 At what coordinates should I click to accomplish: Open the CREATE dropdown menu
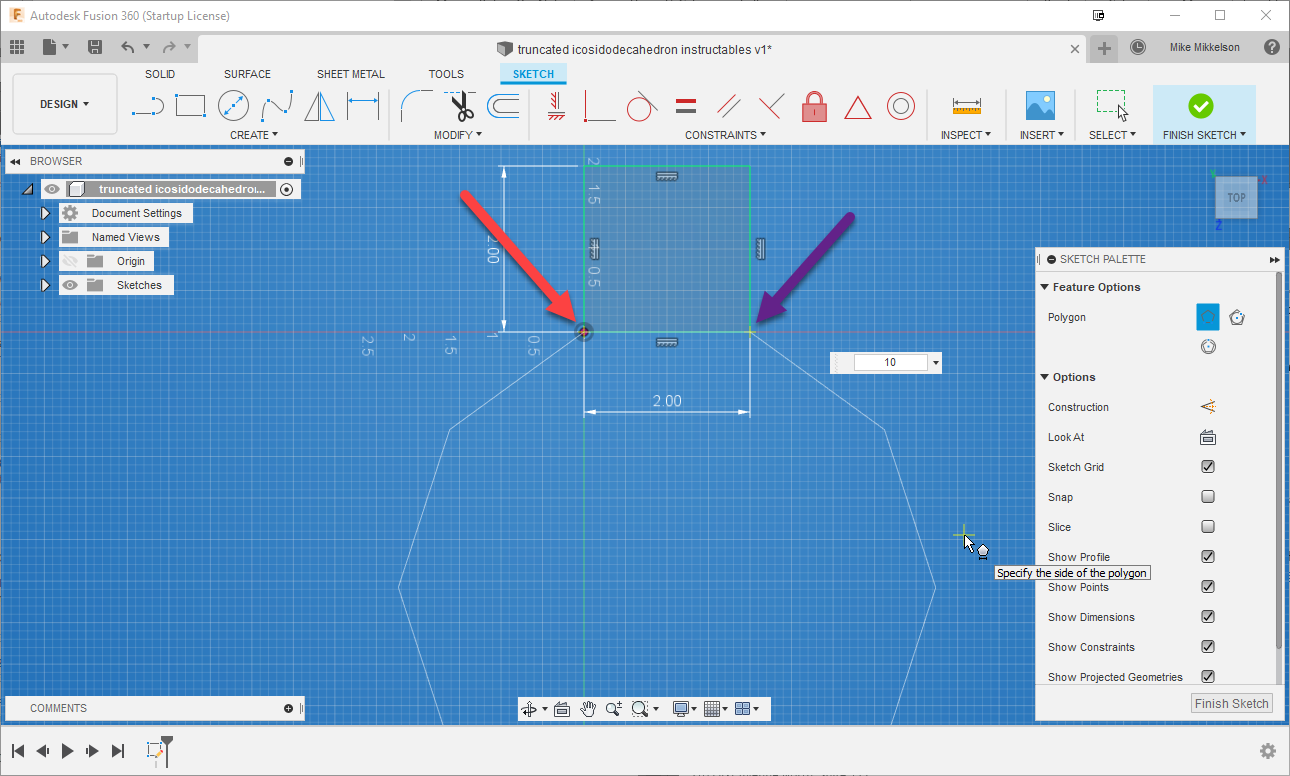(254, 134)
